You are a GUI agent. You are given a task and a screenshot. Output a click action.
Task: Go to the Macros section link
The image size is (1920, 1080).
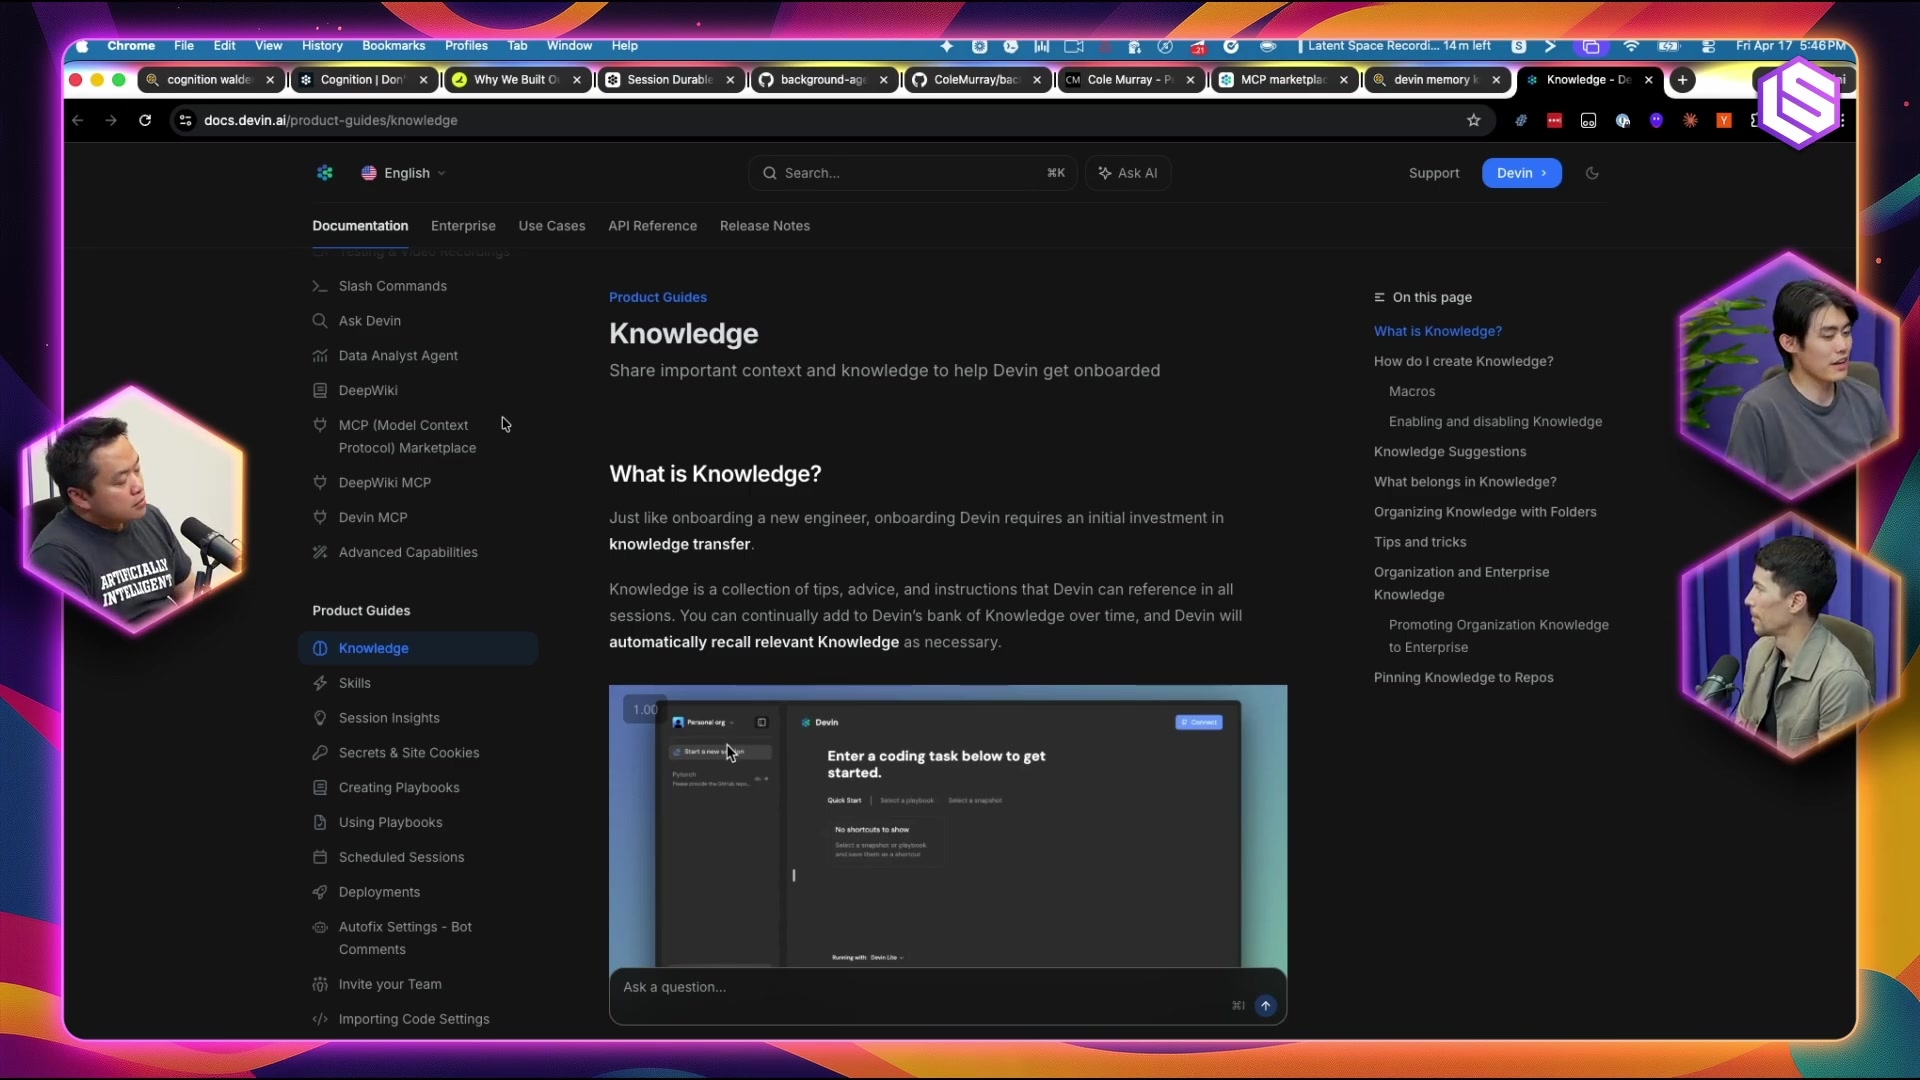pyautogui.click(x=1412, y=391)
